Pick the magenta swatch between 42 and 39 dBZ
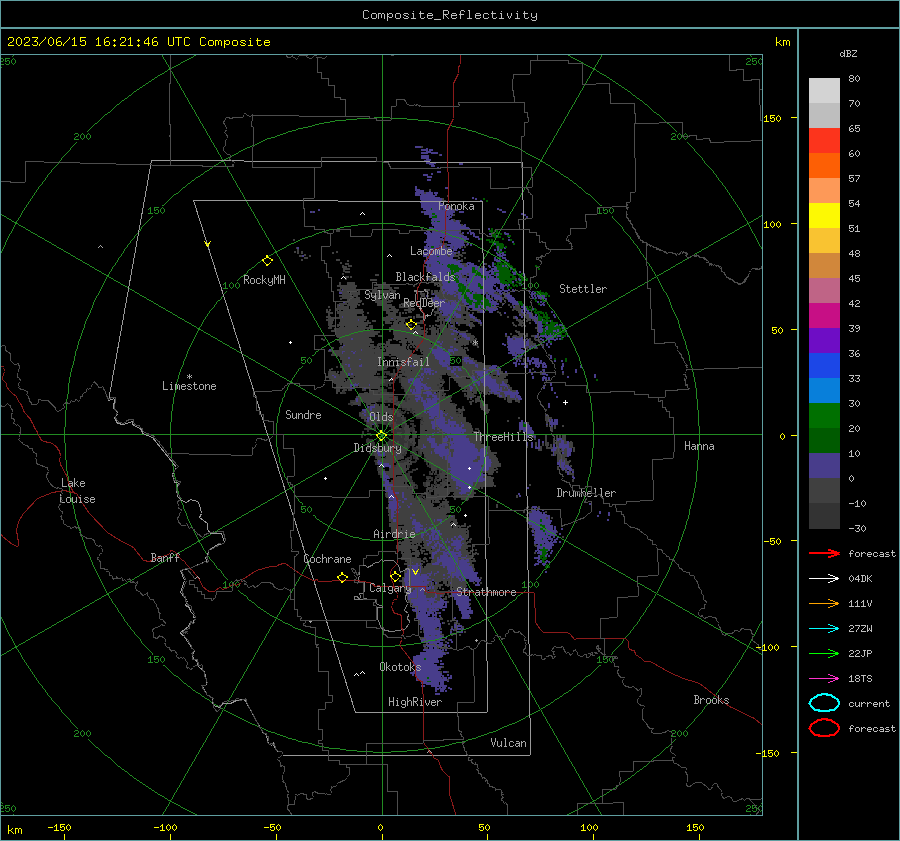This screenshot has height=841, width=900. point(824,316)
